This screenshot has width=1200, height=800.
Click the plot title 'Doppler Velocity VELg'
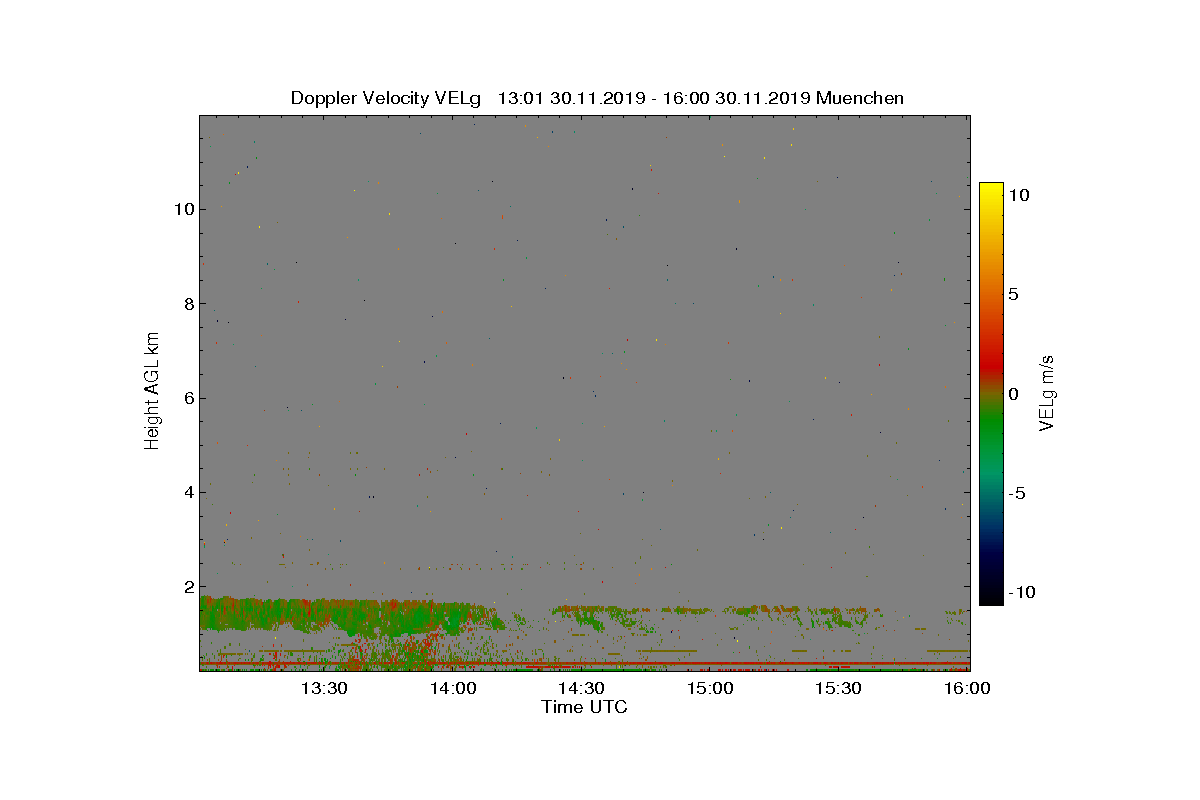point(386,98)
